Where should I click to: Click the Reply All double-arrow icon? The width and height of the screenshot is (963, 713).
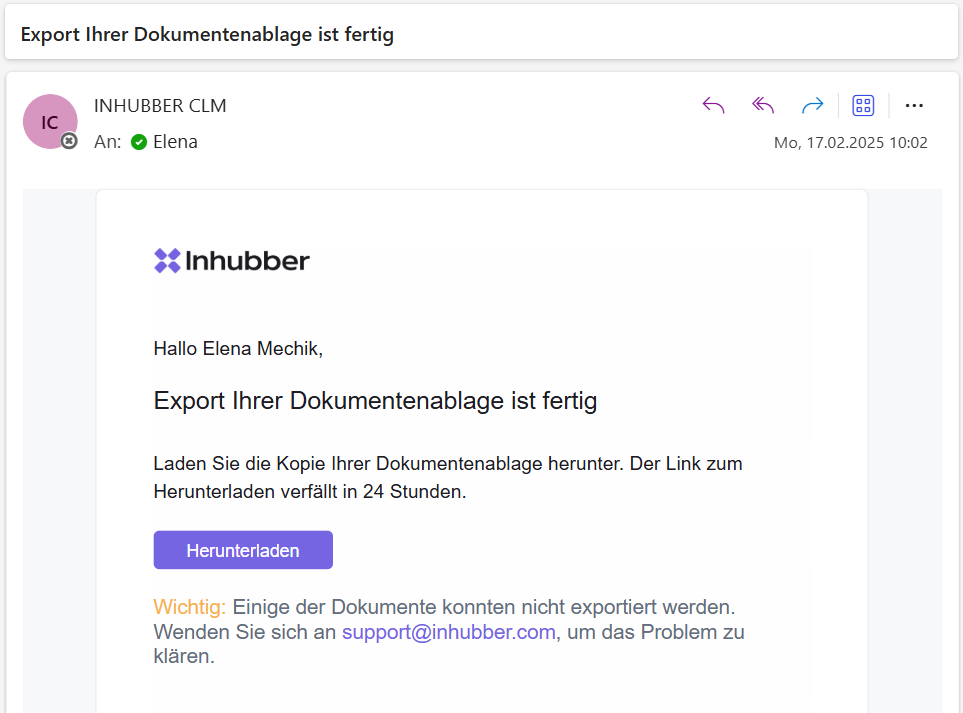(x=763, y=106)
